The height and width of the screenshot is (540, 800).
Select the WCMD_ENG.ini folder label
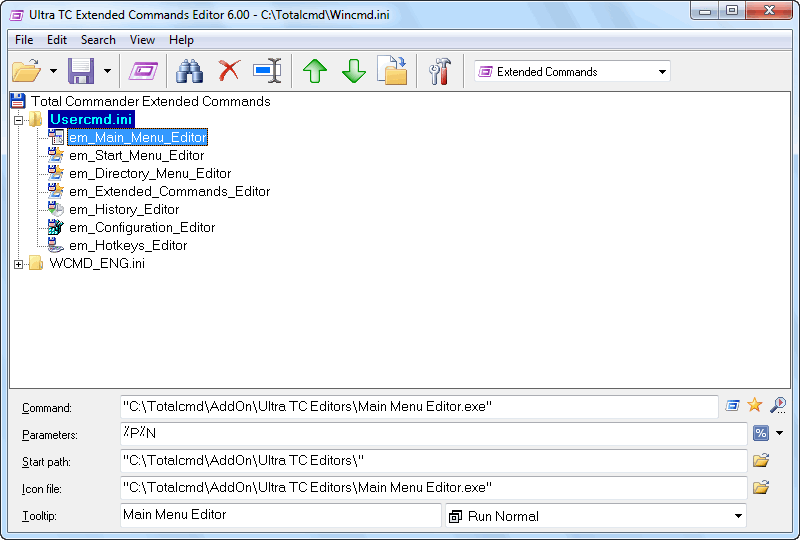(x=97, y=263)
